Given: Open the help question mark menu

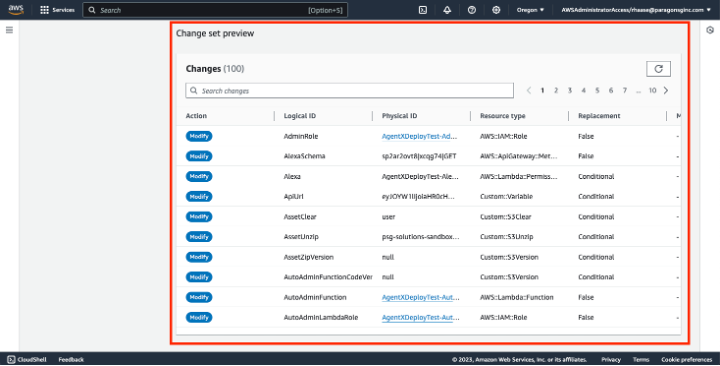Looking at the screenshot, I should 472,10.
